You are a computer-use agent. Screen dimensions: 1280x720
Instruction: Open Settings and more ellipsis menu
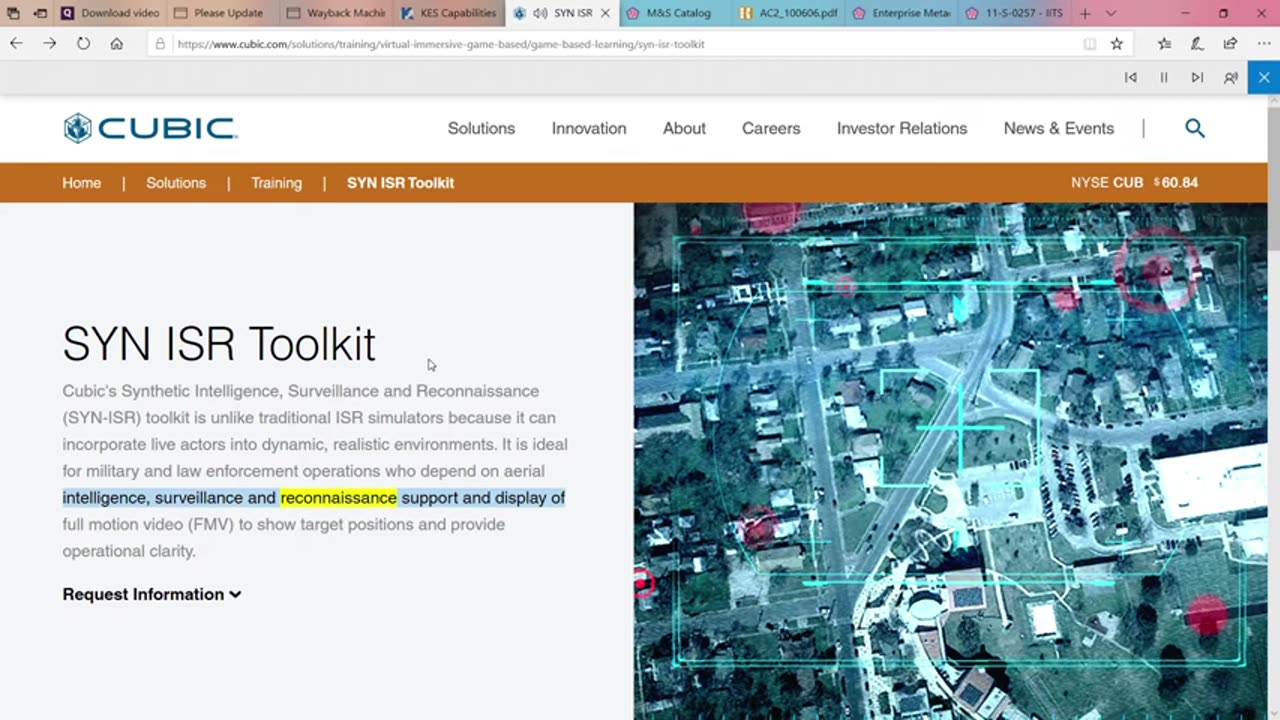point(1262,44)
